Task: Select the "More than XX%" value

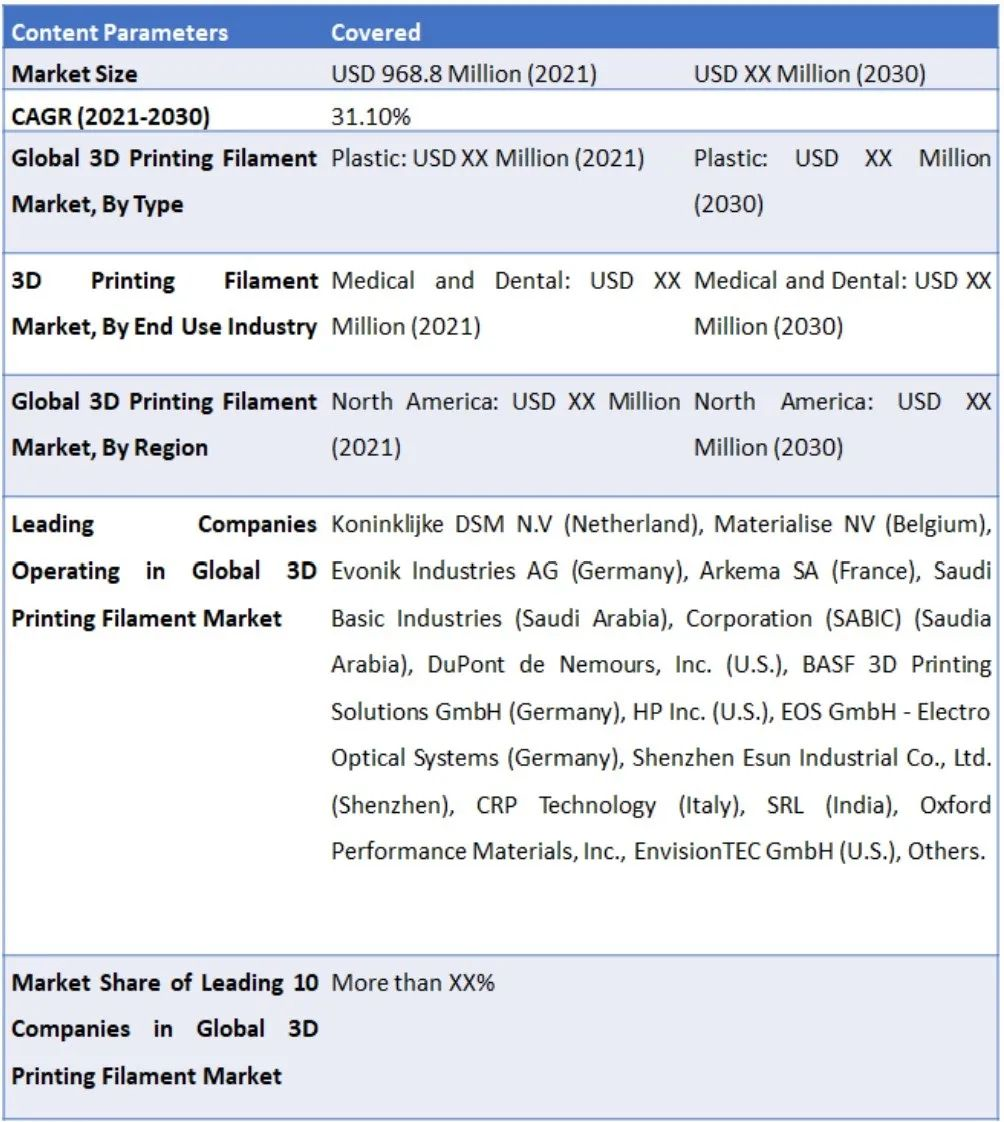Action: [413, 983]
